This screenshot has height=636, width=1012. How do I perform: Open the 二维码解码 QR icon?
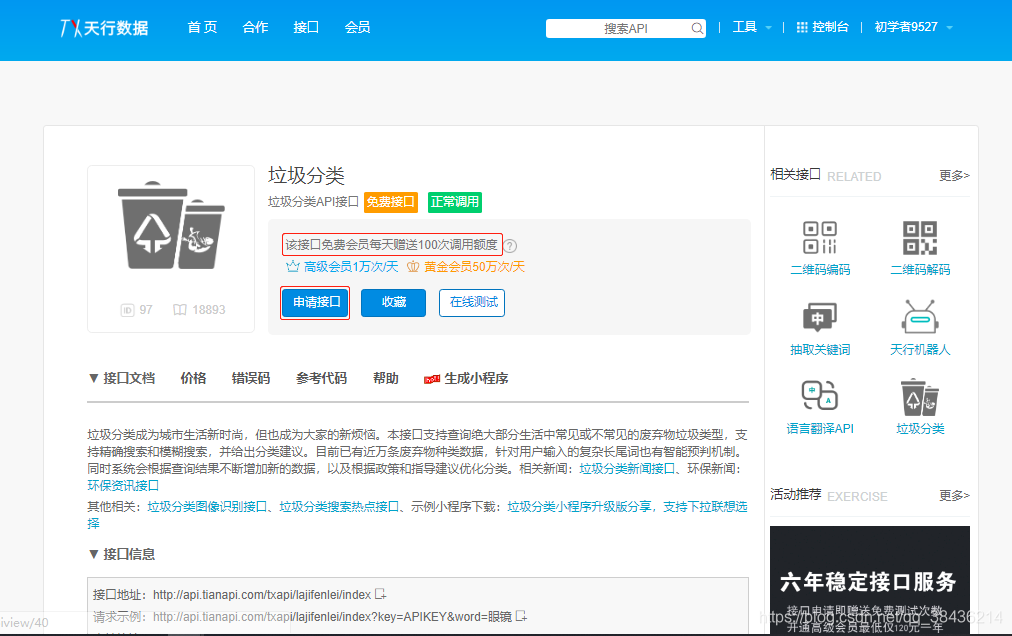(x=920, y=238)
